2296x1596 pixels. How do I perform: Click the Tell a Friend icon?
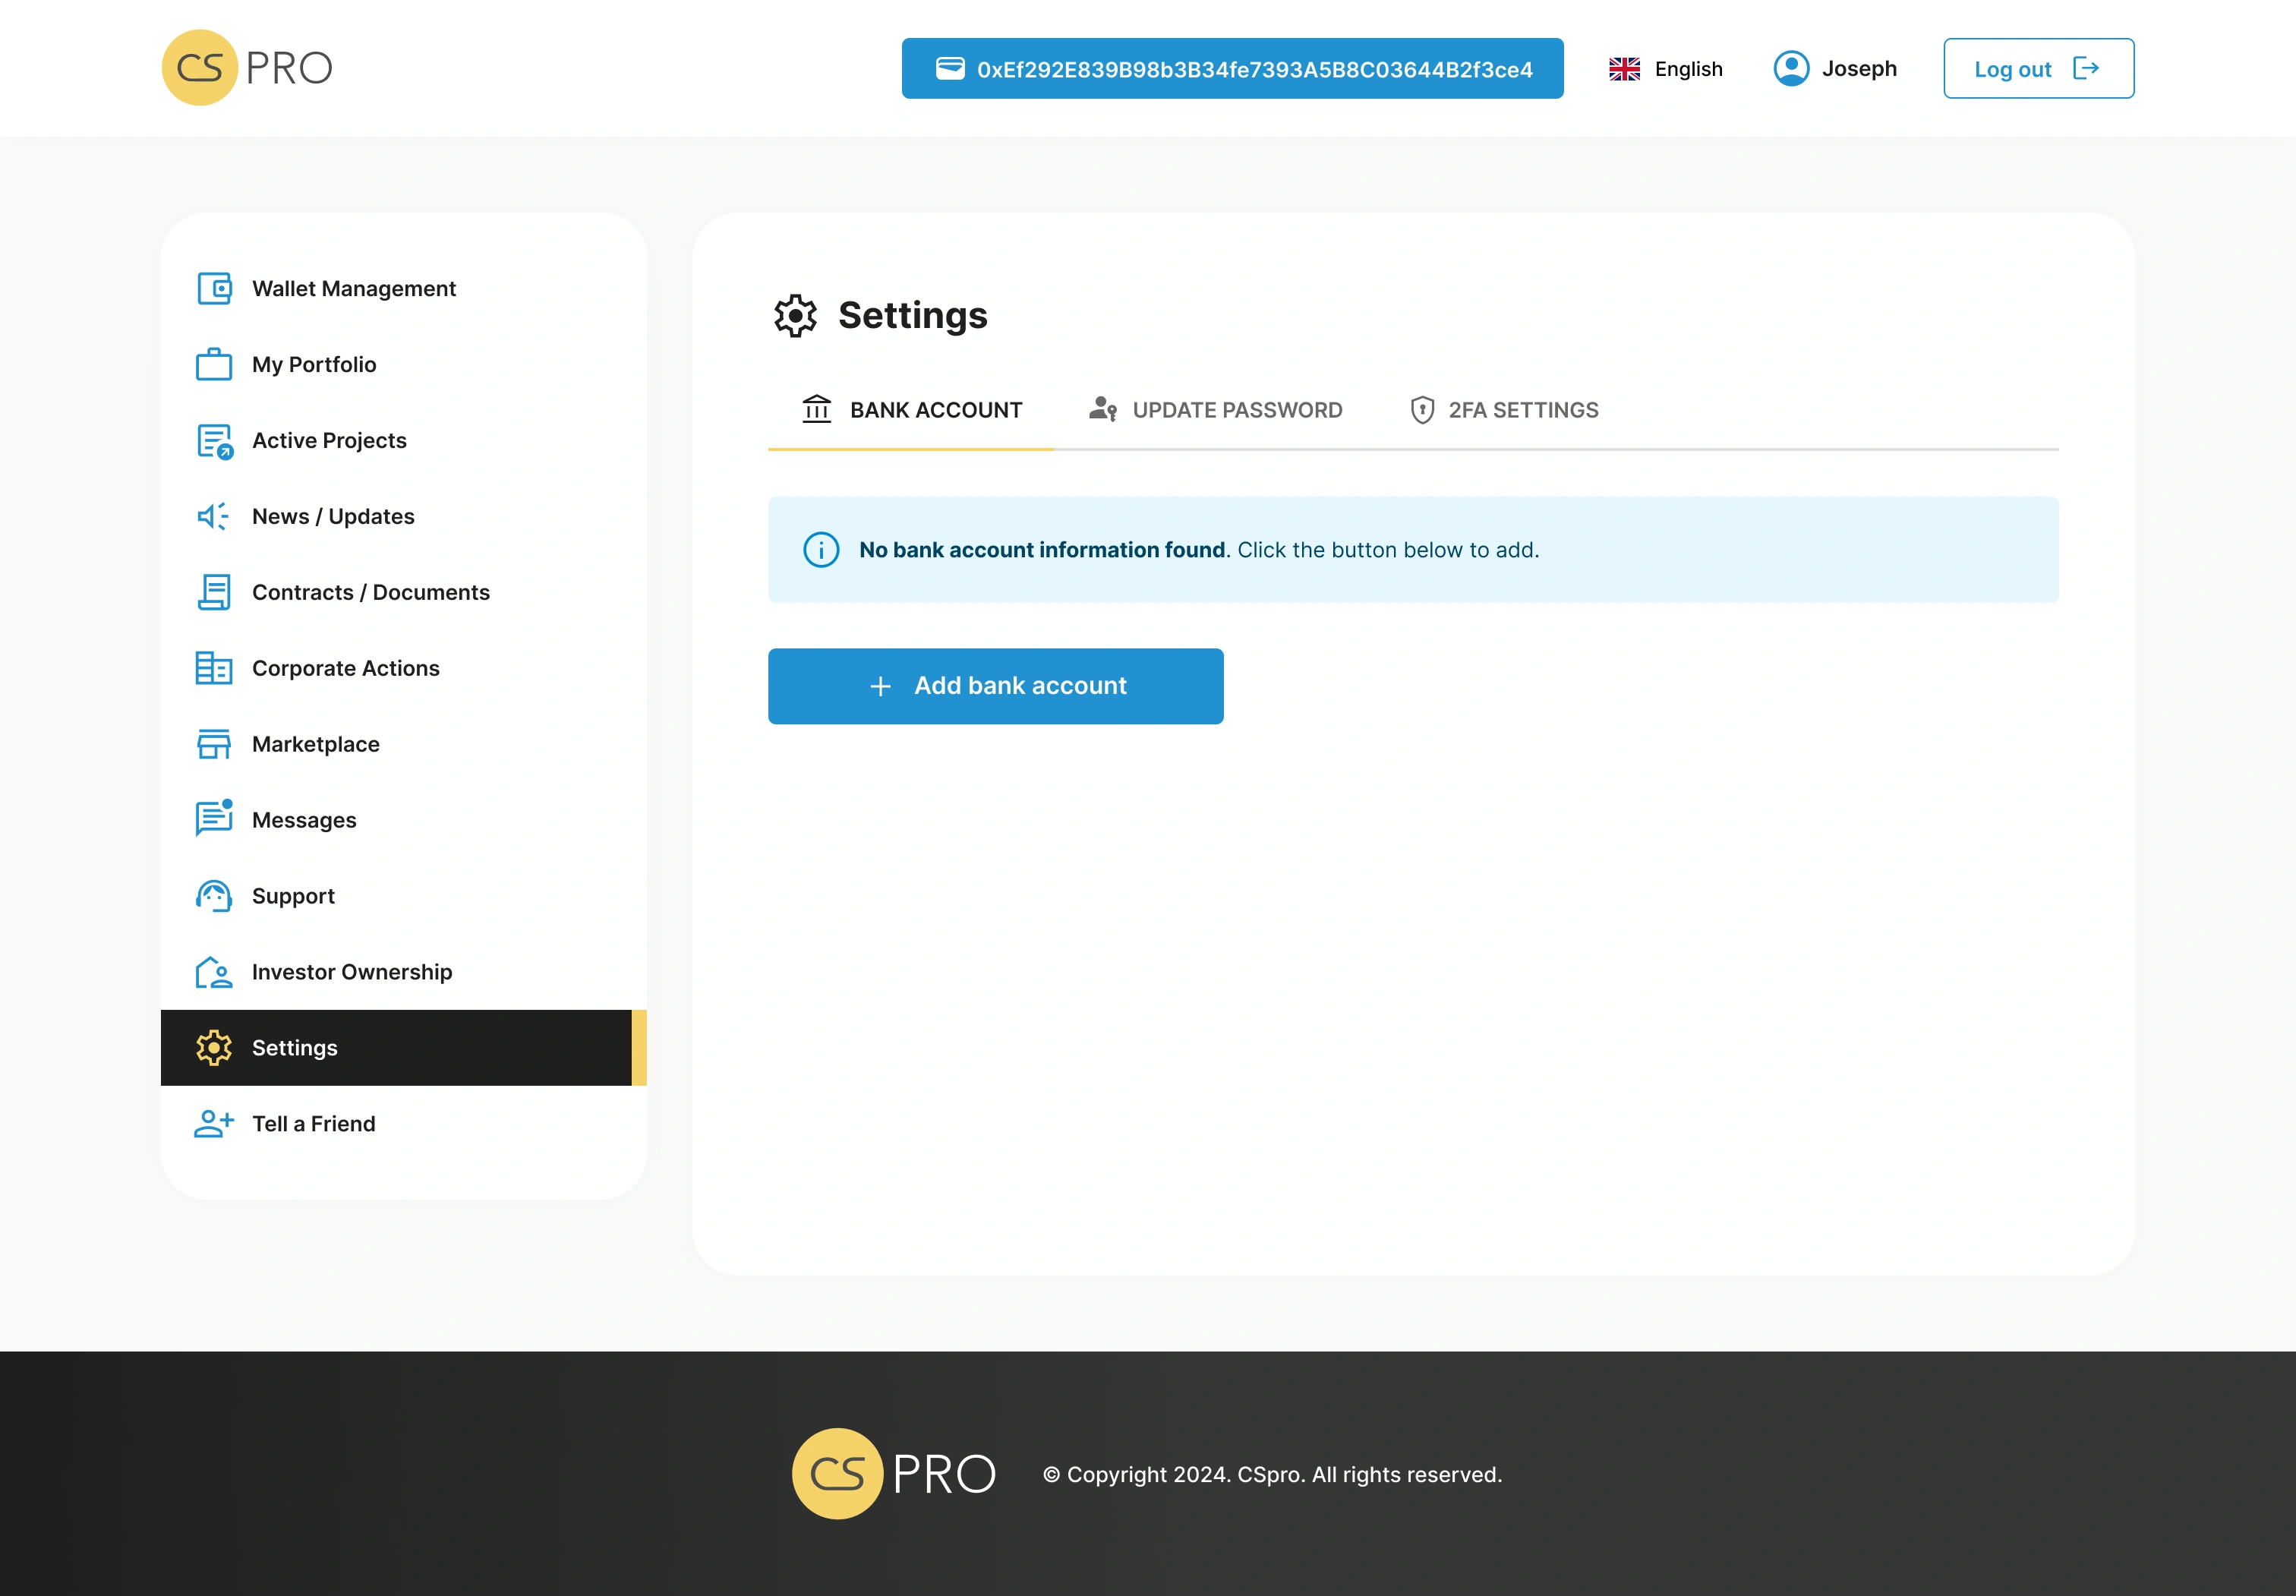point(214,1124)
